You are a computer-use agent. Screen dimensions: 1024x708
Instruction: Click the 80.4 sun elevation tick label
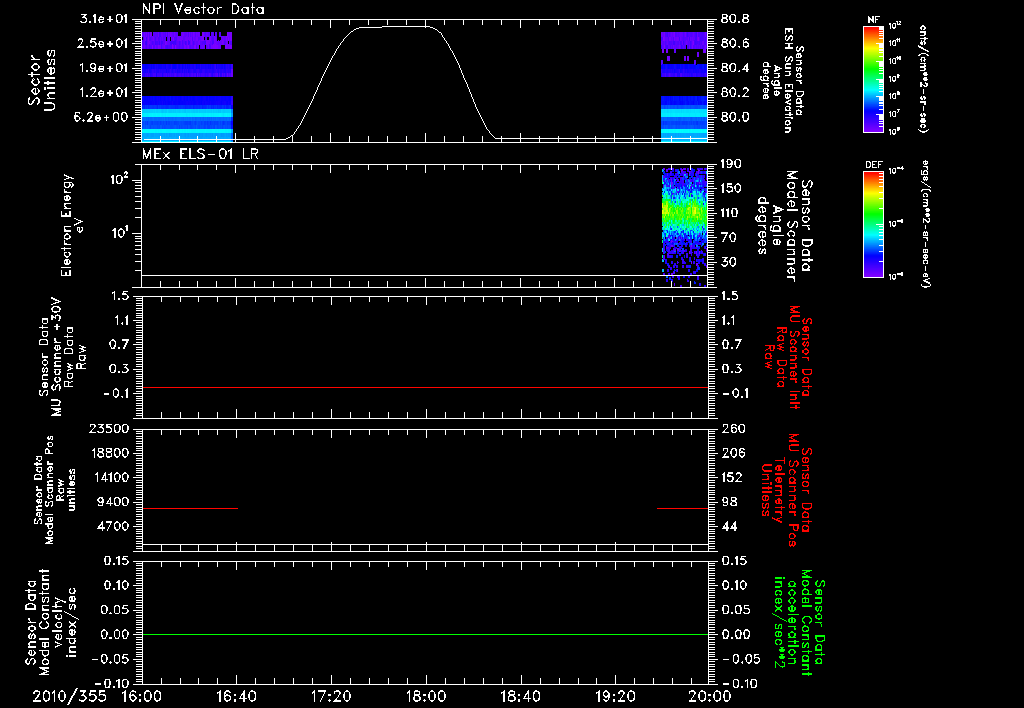point(735,68)
